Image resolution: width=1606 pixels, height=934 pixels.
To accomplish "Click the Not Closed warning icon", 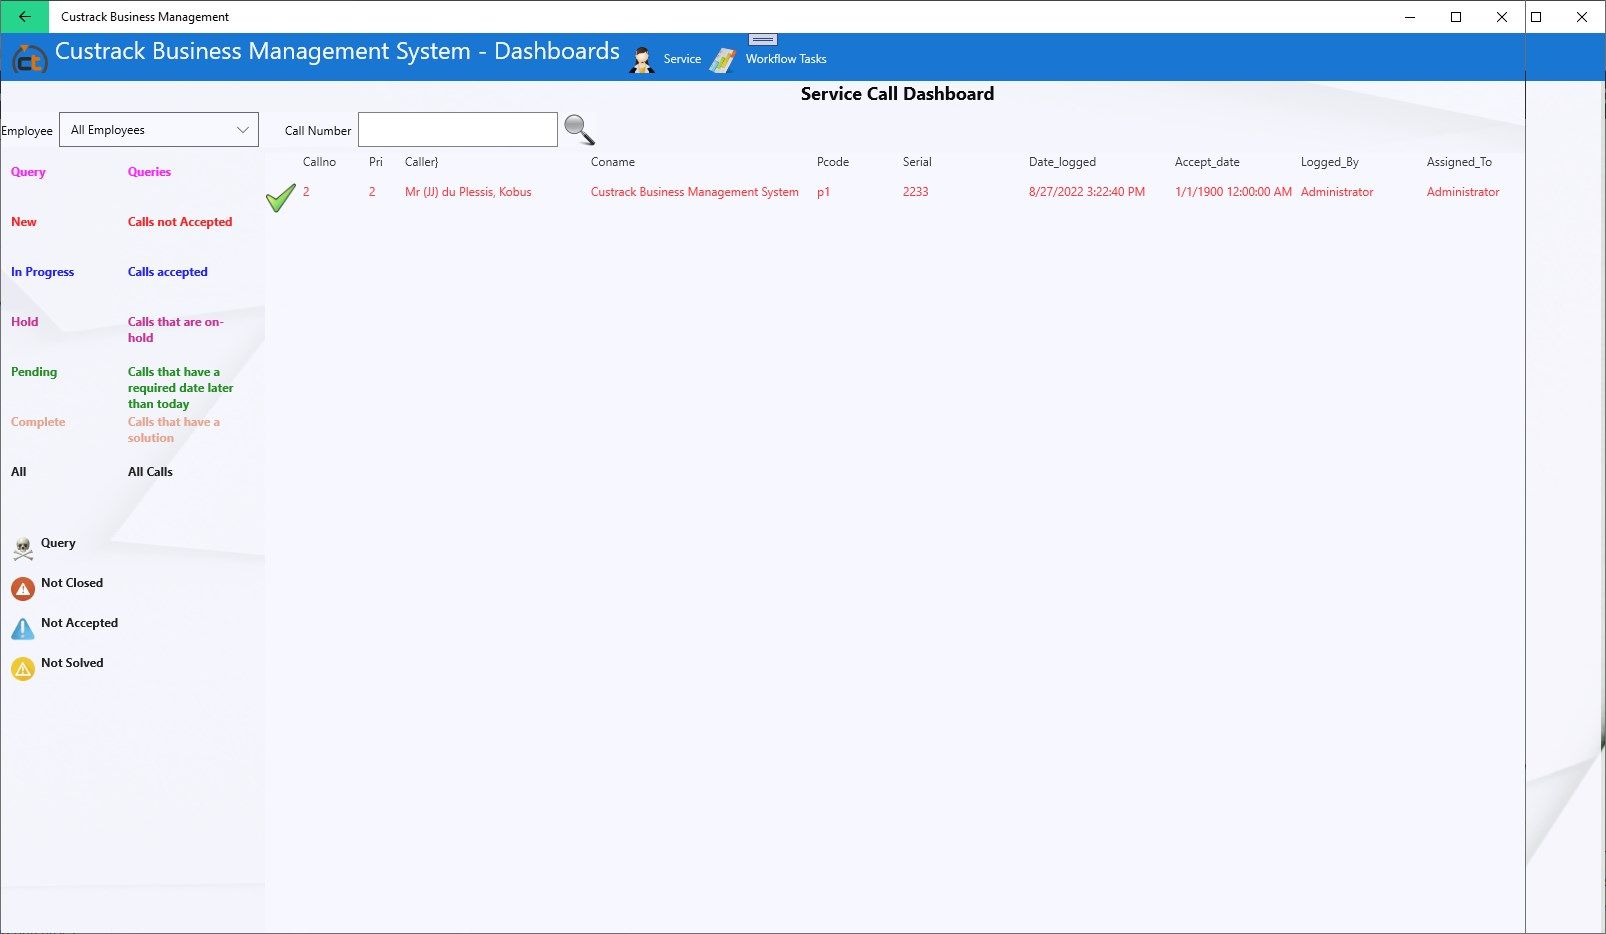I will 23,588.
